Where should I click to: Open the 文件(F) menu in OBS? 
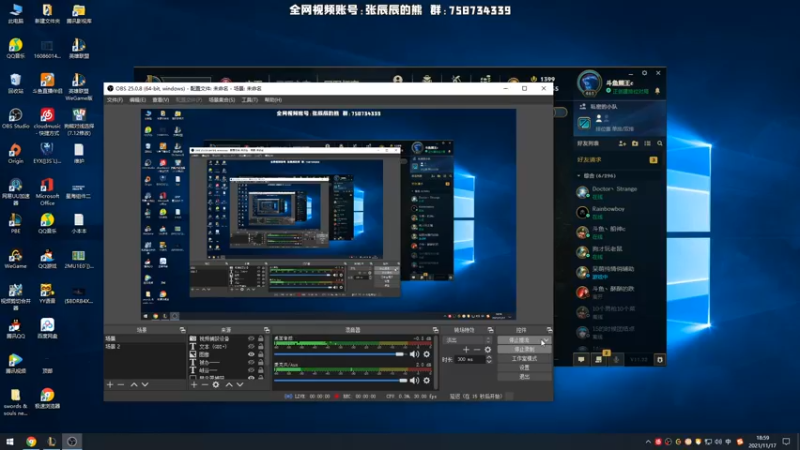pos(115,100)
